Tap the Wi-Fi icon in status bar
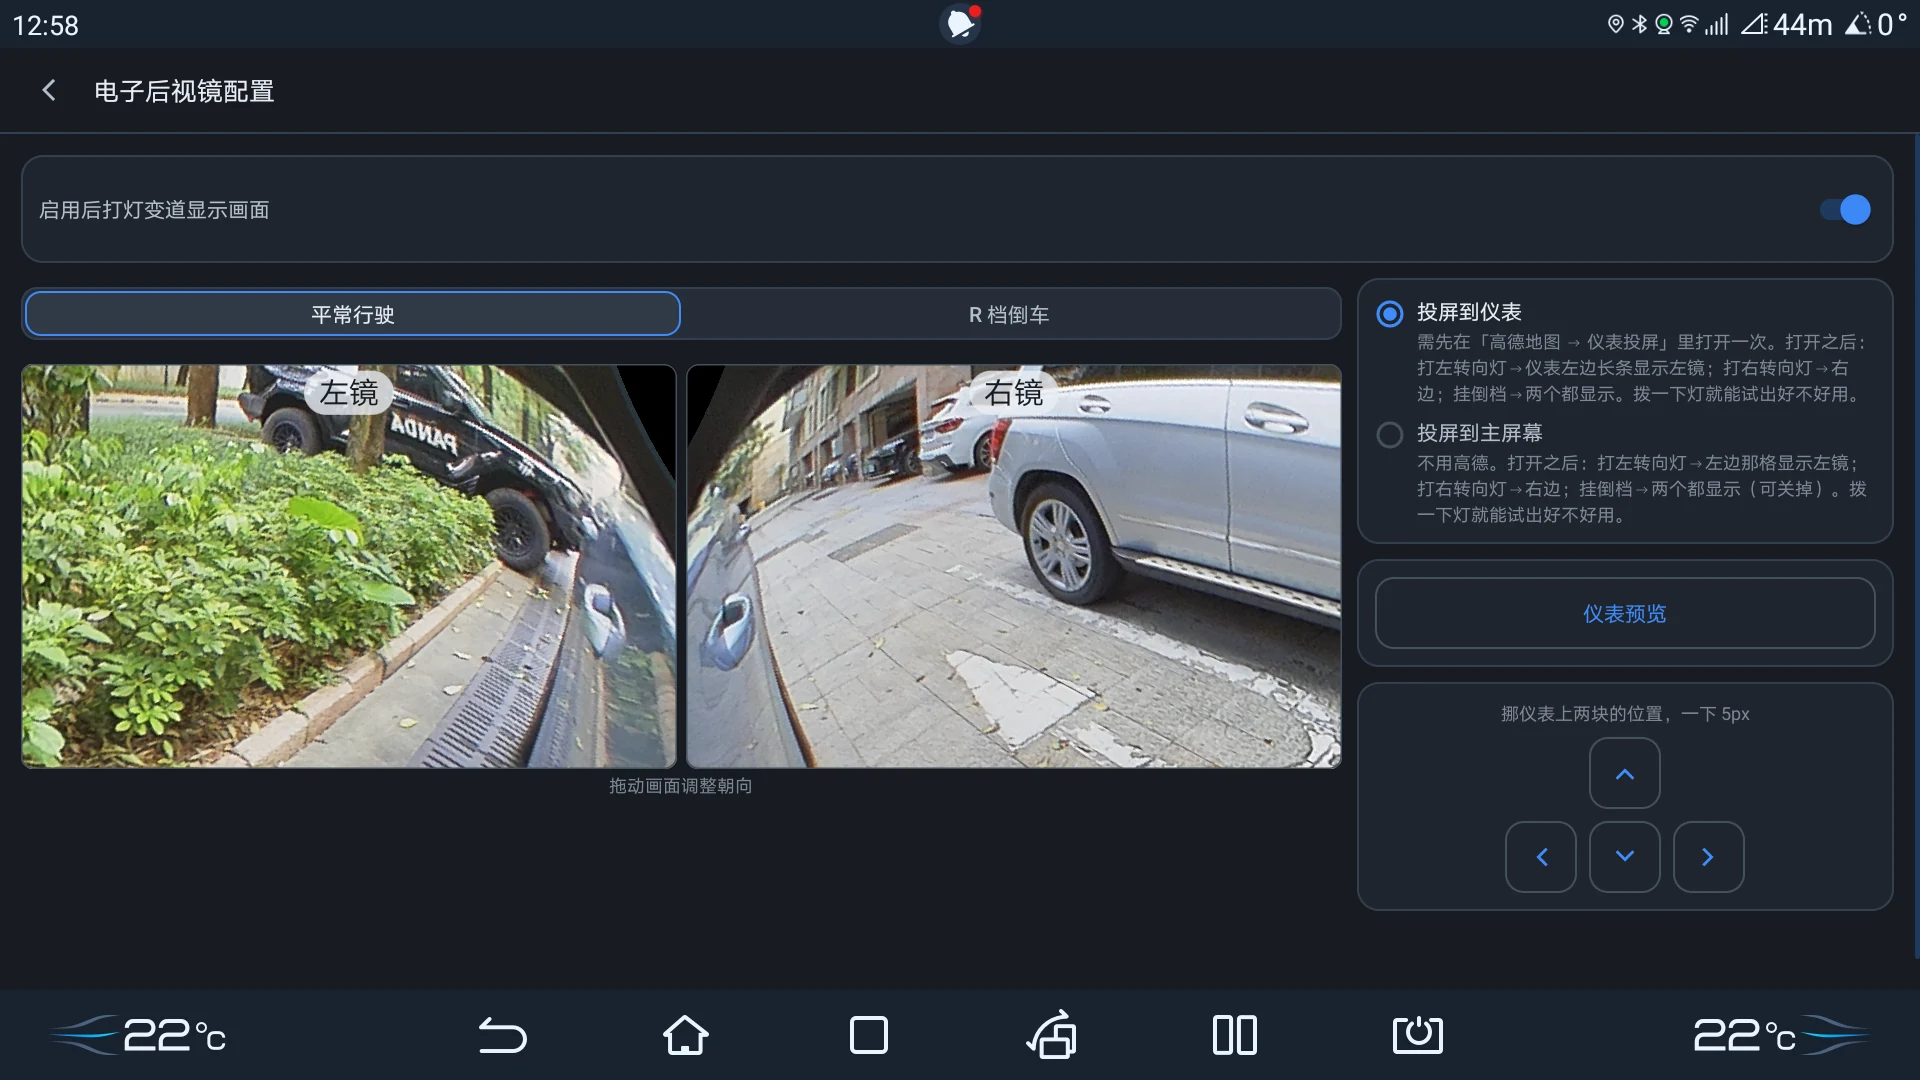The image size is (1920, 1080). point(1689,24)
